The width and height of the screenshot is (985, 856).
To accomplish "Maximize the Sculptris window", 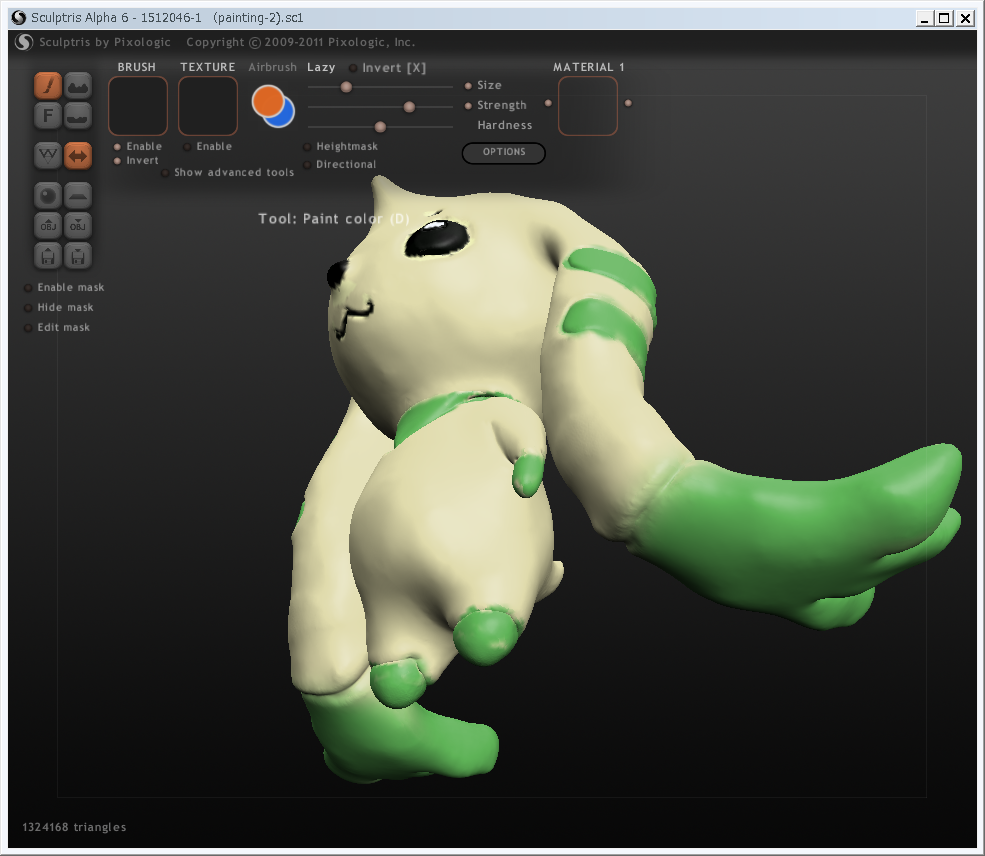I will 944,18.
